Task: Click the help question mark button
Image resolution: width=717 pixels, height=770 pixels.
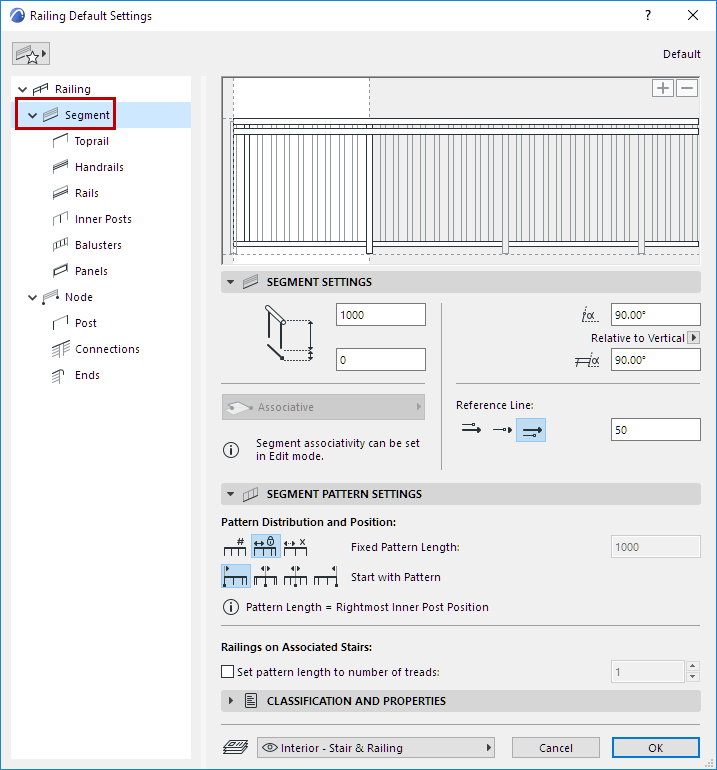Action: 648,16
